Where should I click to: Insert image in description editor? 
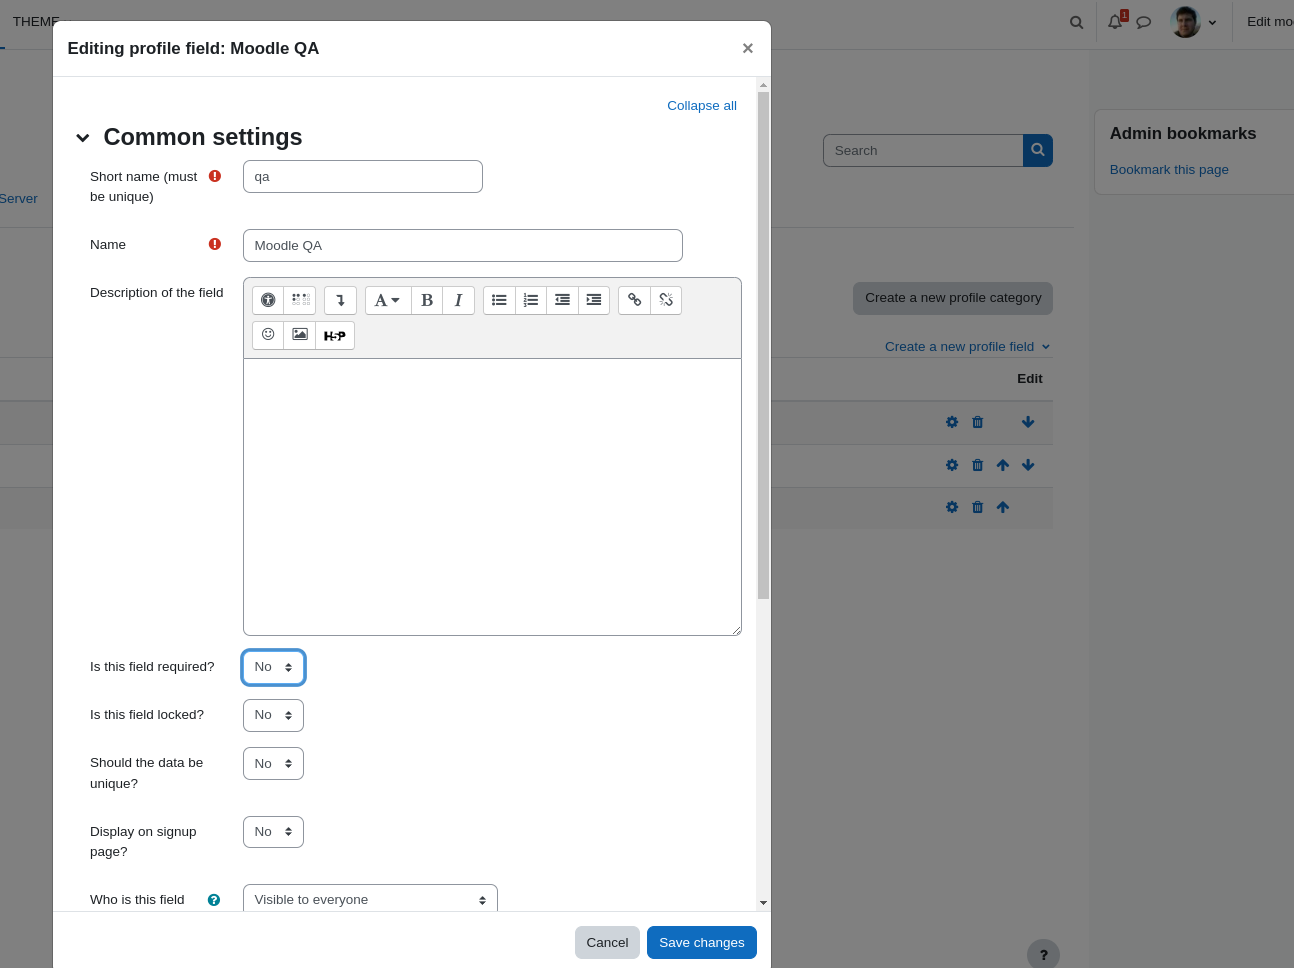coord(300,335)
